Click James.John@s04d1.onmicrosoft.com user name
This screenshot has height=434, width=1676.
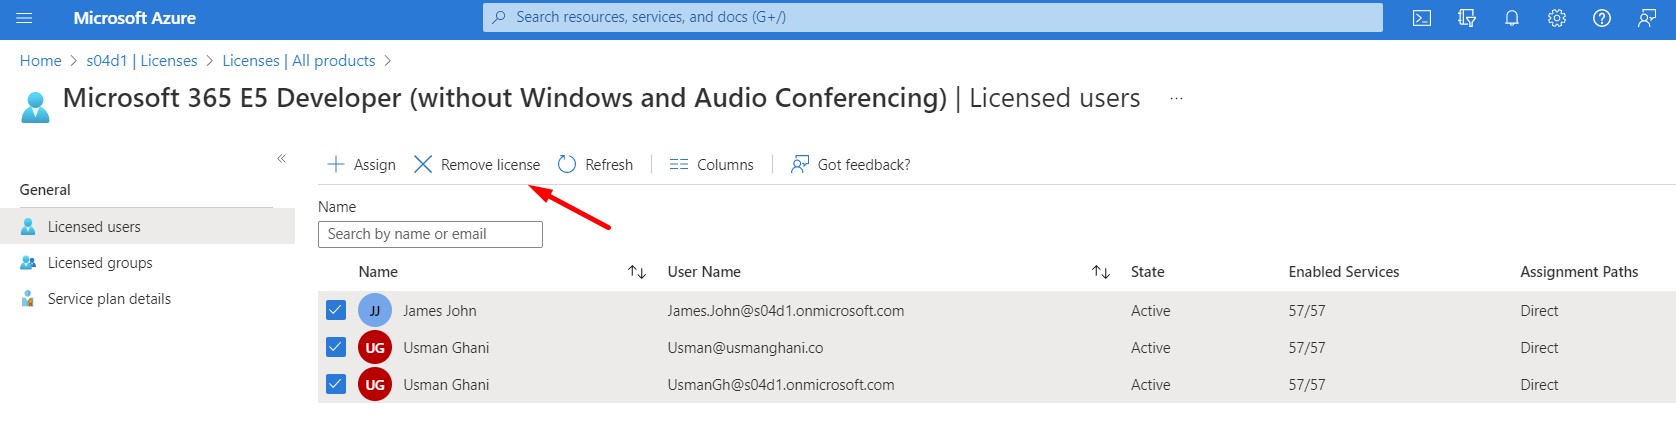786,311
